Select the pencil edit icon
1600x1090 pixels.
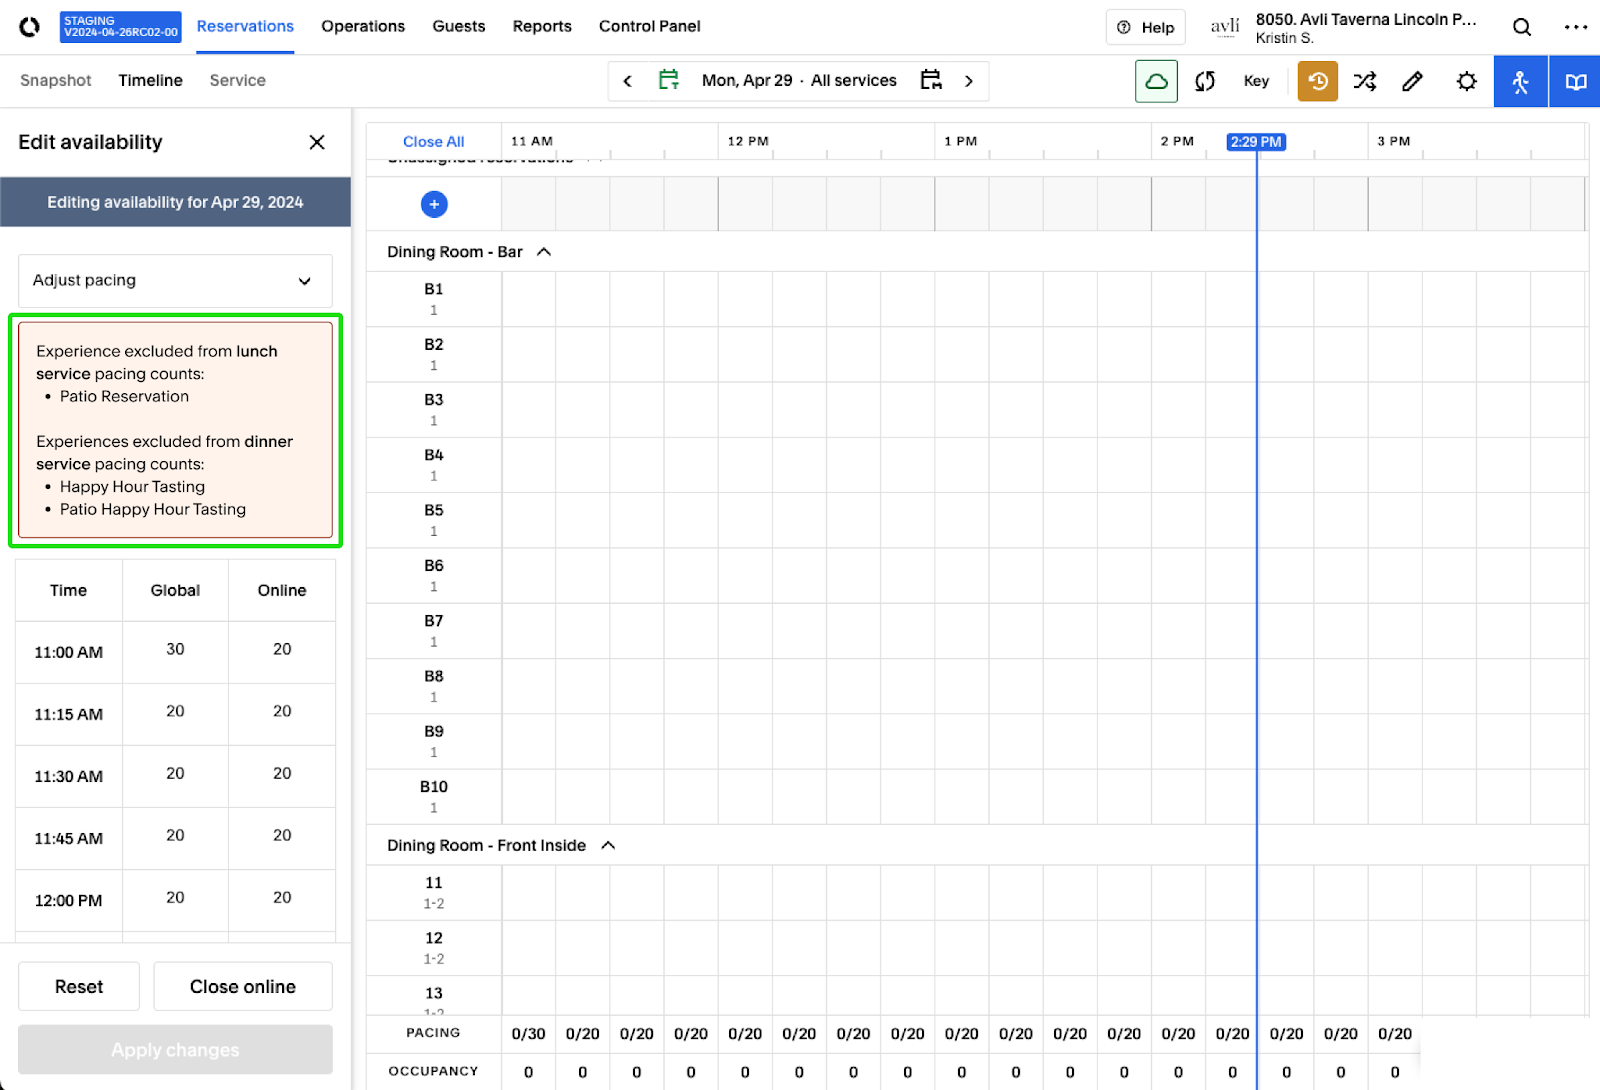tap(1412, 81)
